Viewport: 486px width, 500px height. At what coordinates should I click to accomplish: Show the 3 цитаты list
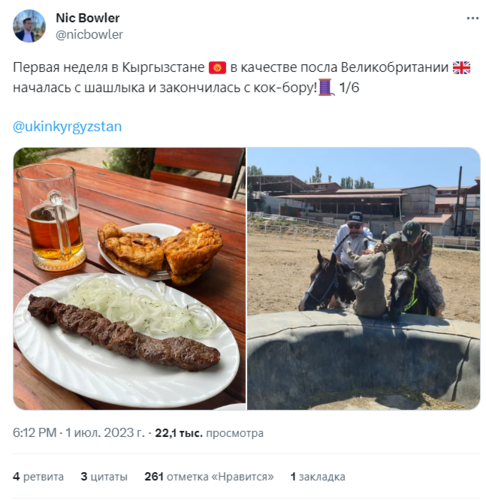tap(104, 476)
